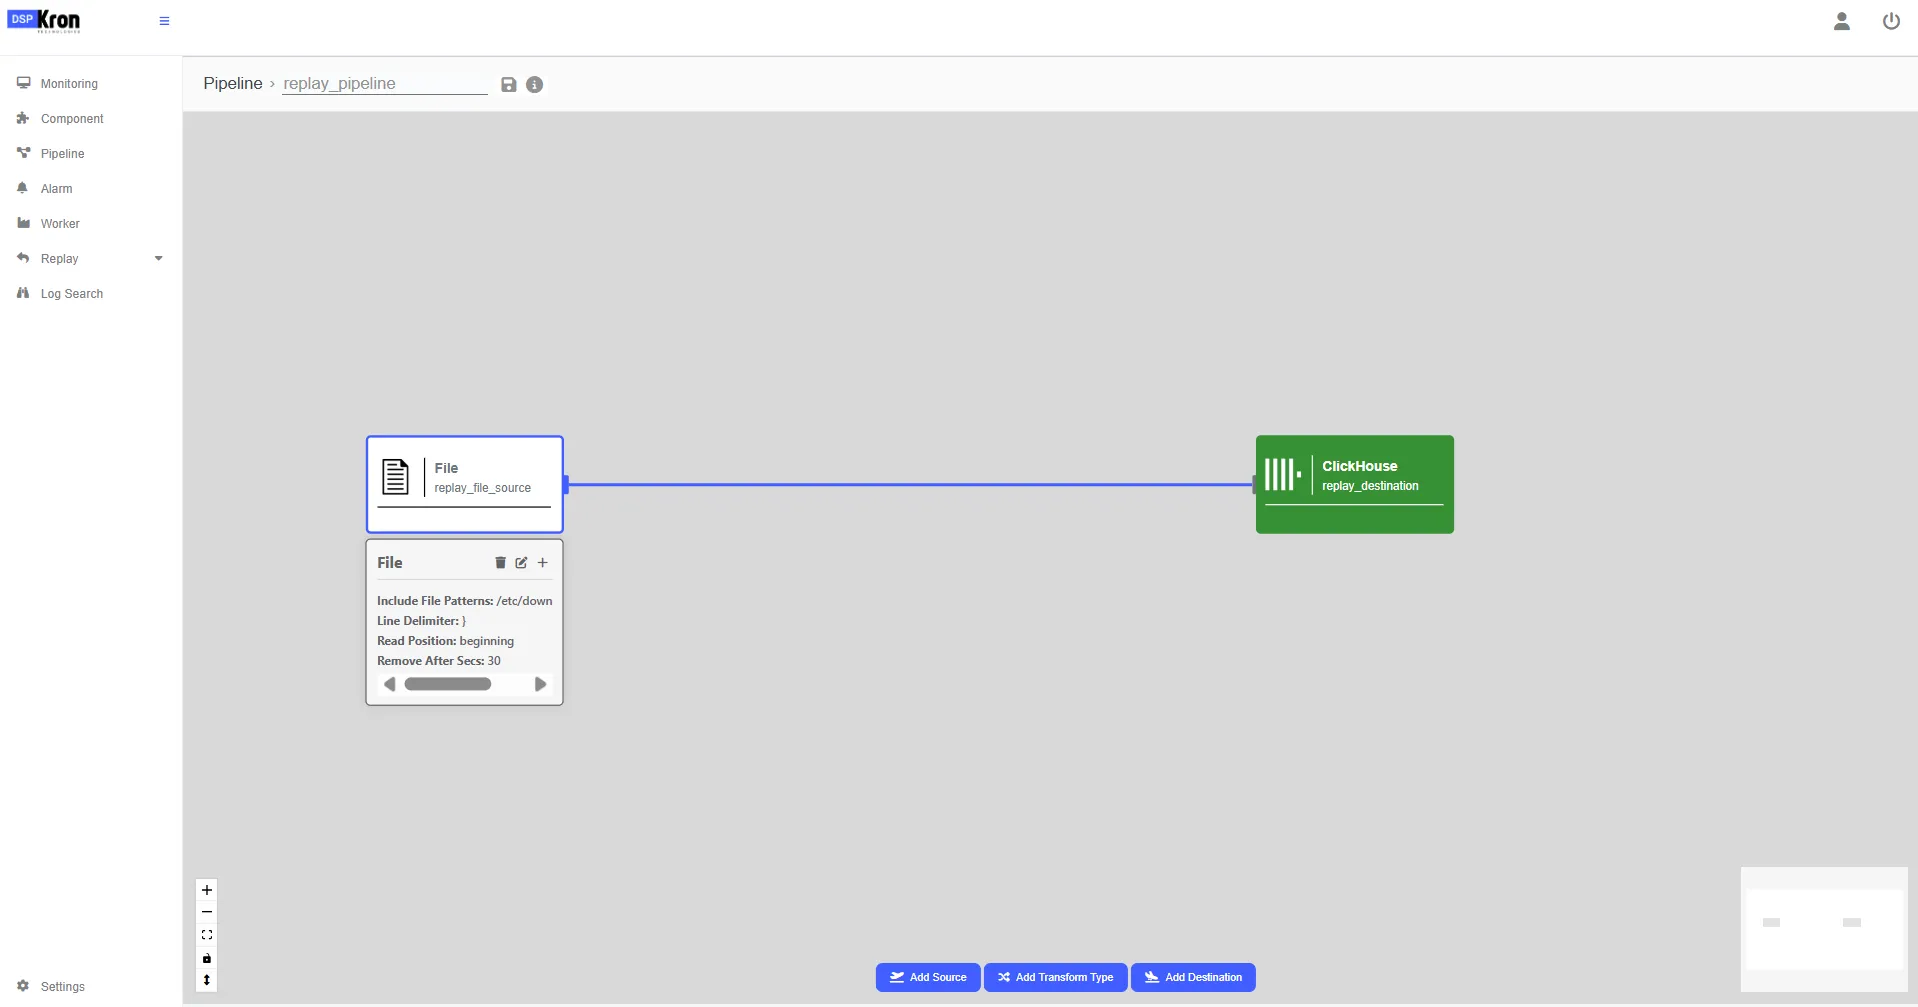1918x1007 pixels.
Task: Click the minimap overview in corner
Action: tap(1824, 930)
